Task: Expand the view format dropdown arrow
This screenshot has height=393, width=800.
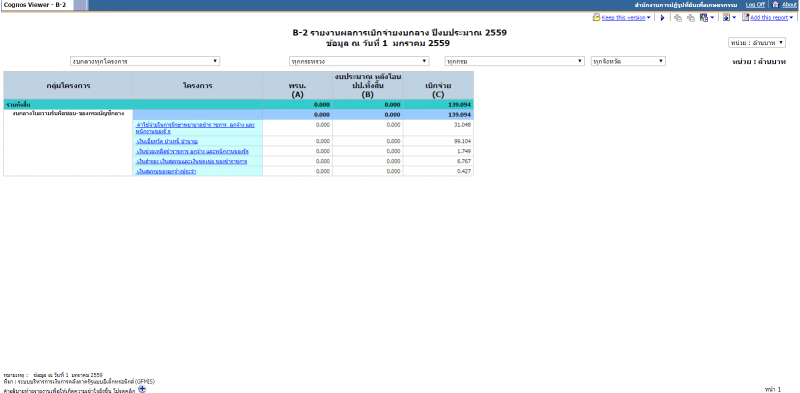Action: (734, 17)
